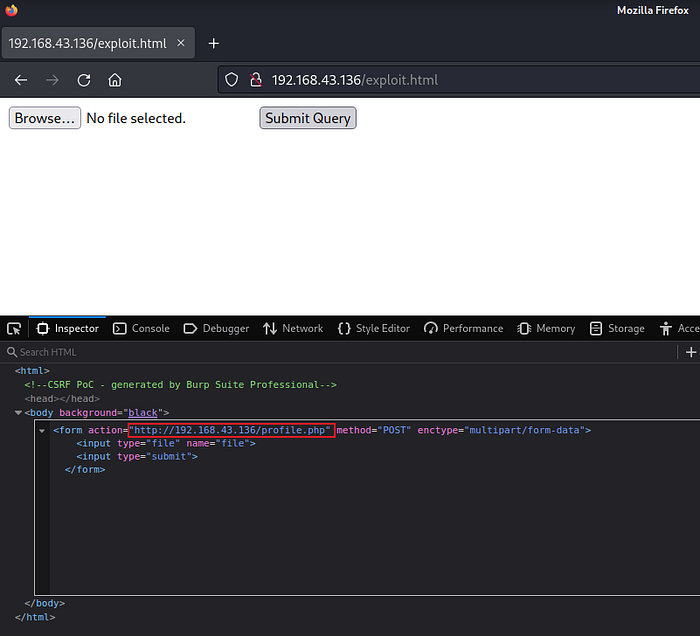Click the tracking protection shield icon
The width and height of the screenshot is (700, 636).
coord(231,80)
